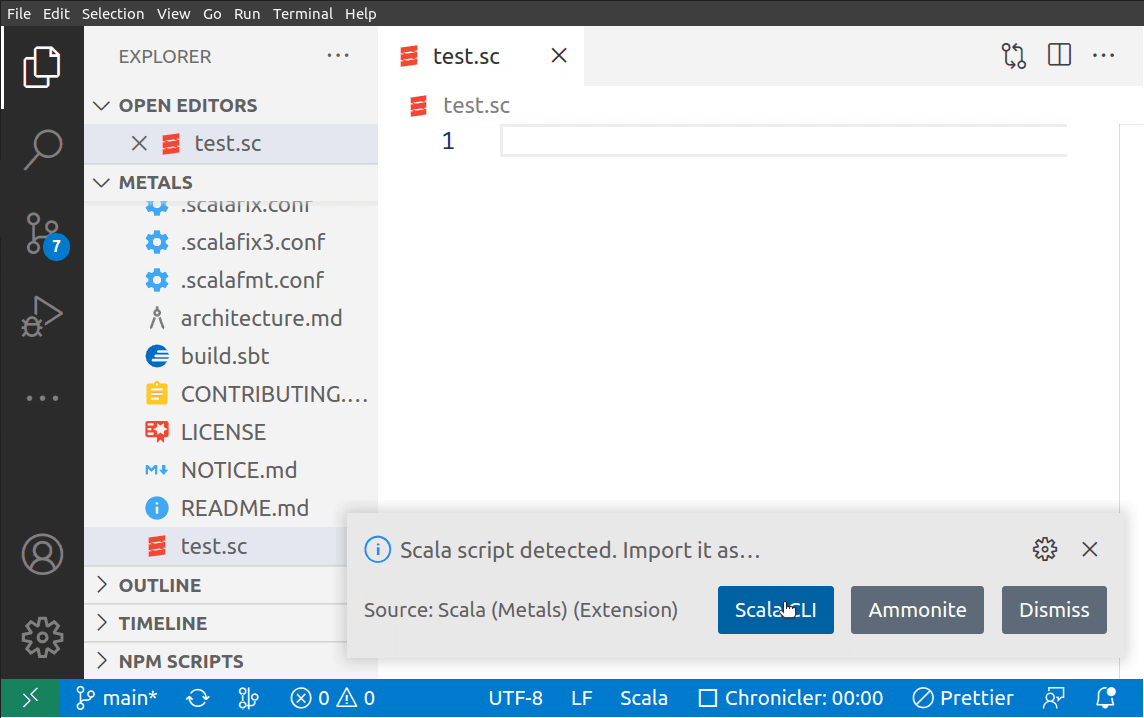Click the Open Changes icon above the editor
This screenshot has width=1144, height=718.
(1013, 55)
